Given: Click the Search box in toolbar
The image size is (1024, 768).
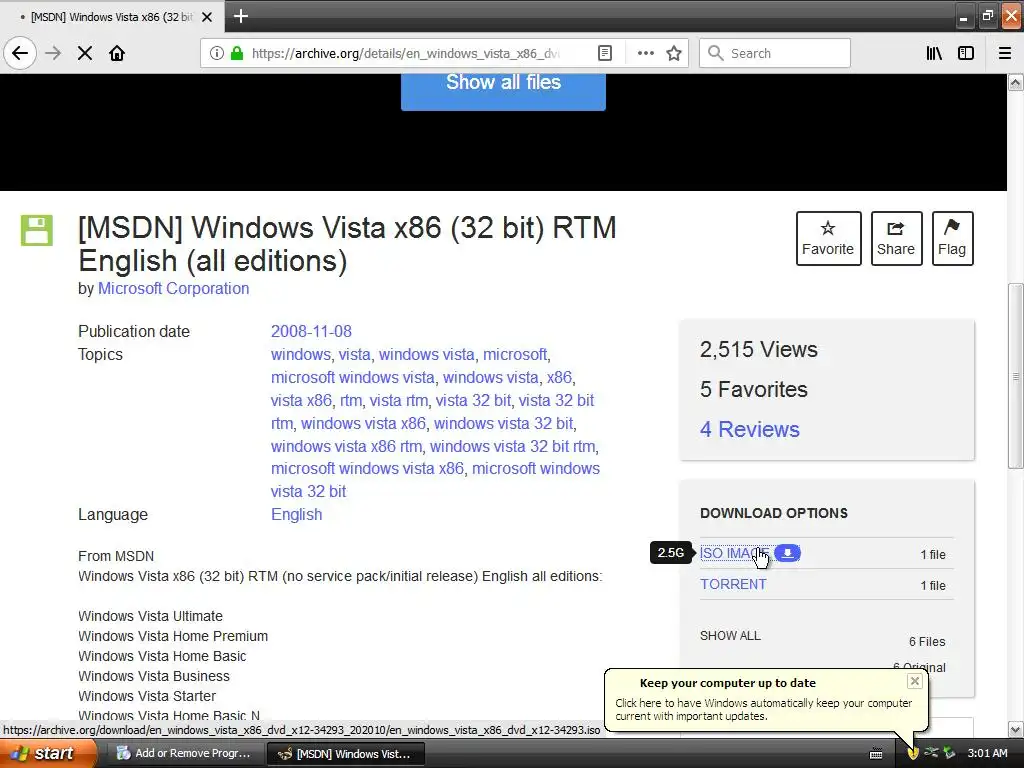Looking at the screenshot, I should click(x=775, y=53).
